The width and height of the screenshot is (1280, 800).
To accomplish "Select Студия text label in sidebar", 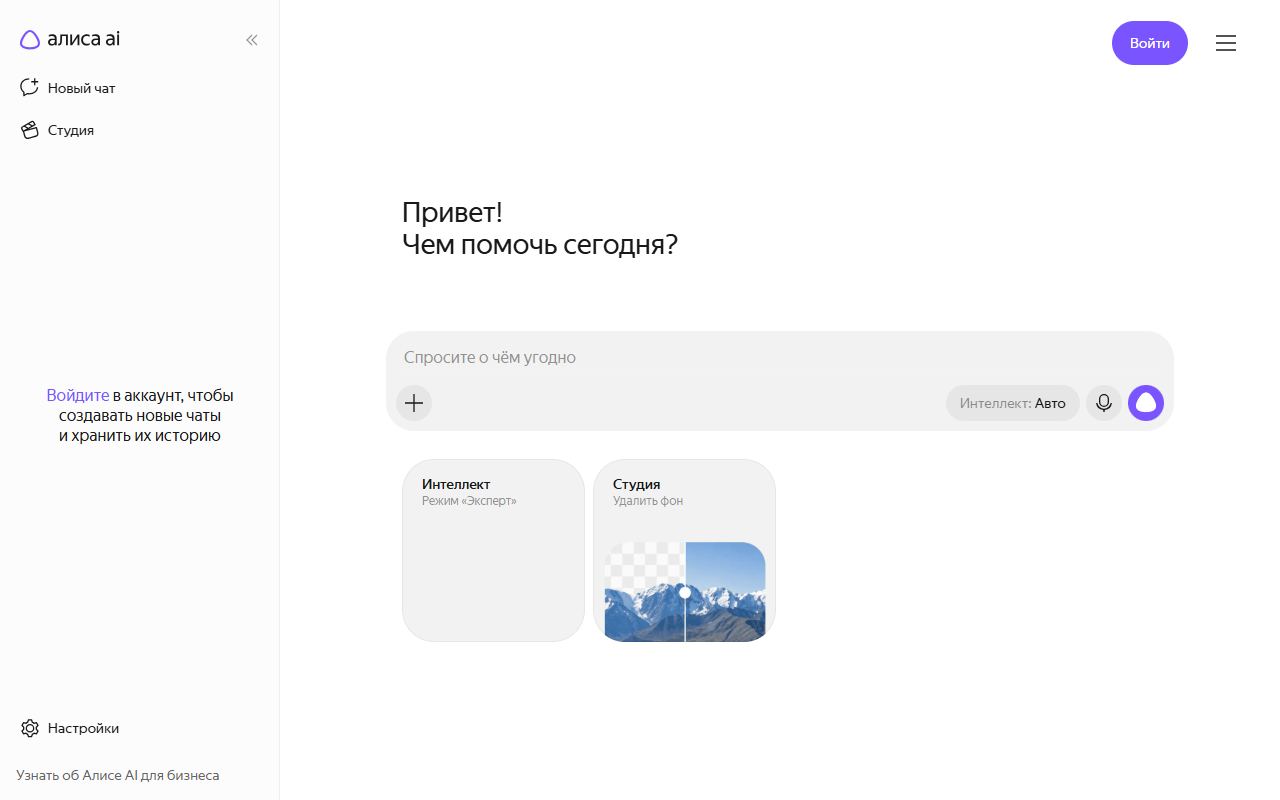I will pos(71,130).
